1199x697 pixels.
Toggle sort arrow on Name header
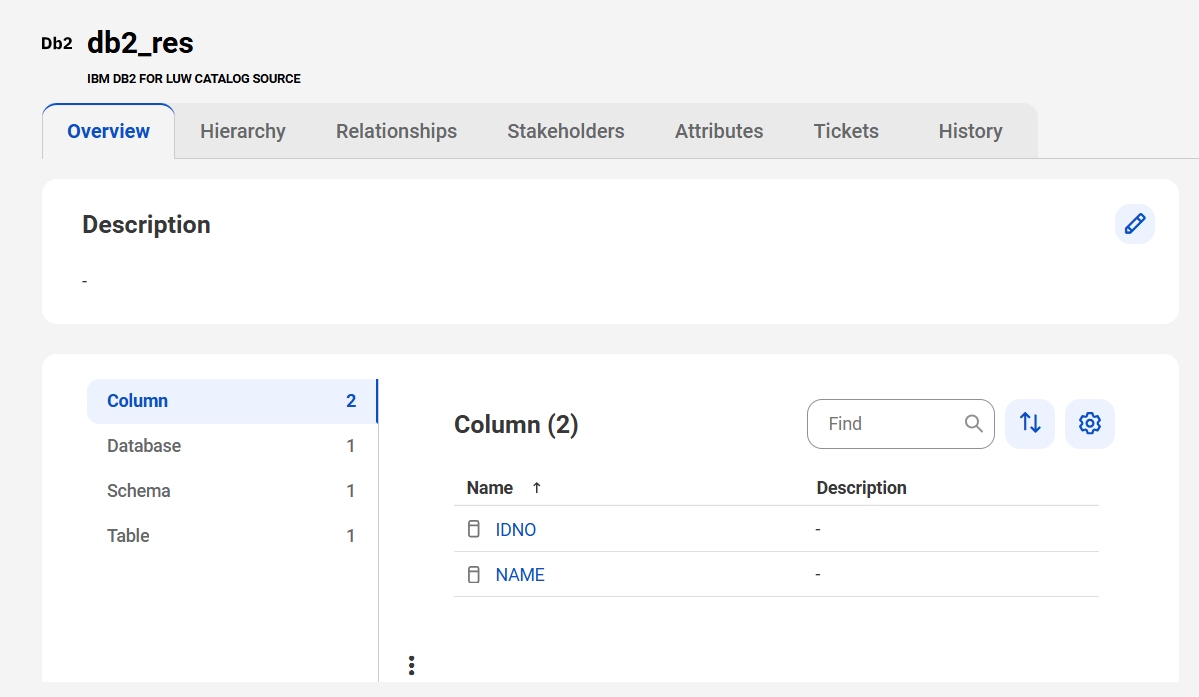[x=537, y=488]
